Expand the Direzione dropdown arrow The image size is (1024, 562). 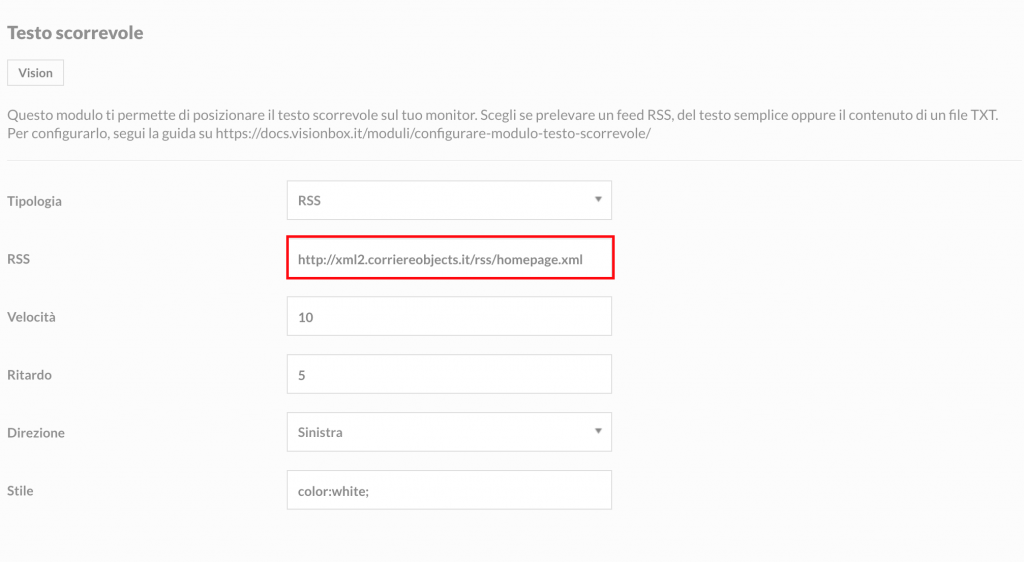(x=598, y=431)
